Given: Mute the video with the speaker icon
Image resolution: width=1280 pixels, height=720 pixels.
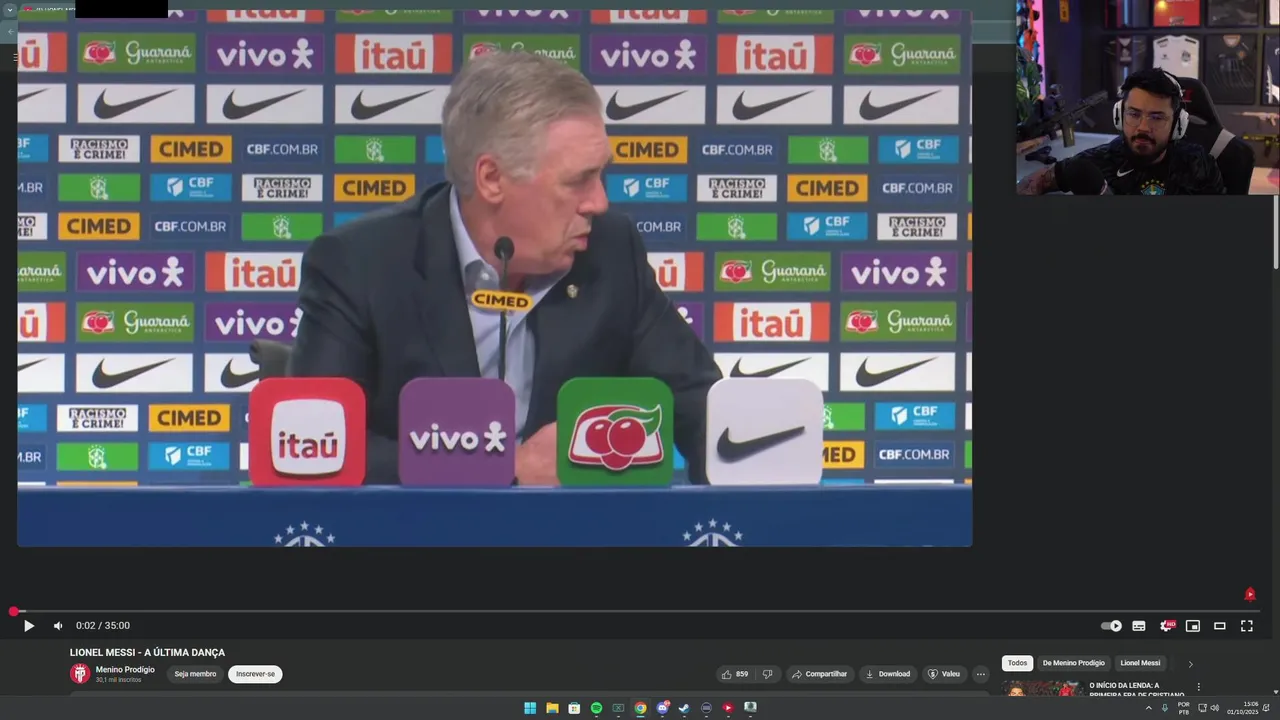Looking at the screenshot, I should (58, 626).
